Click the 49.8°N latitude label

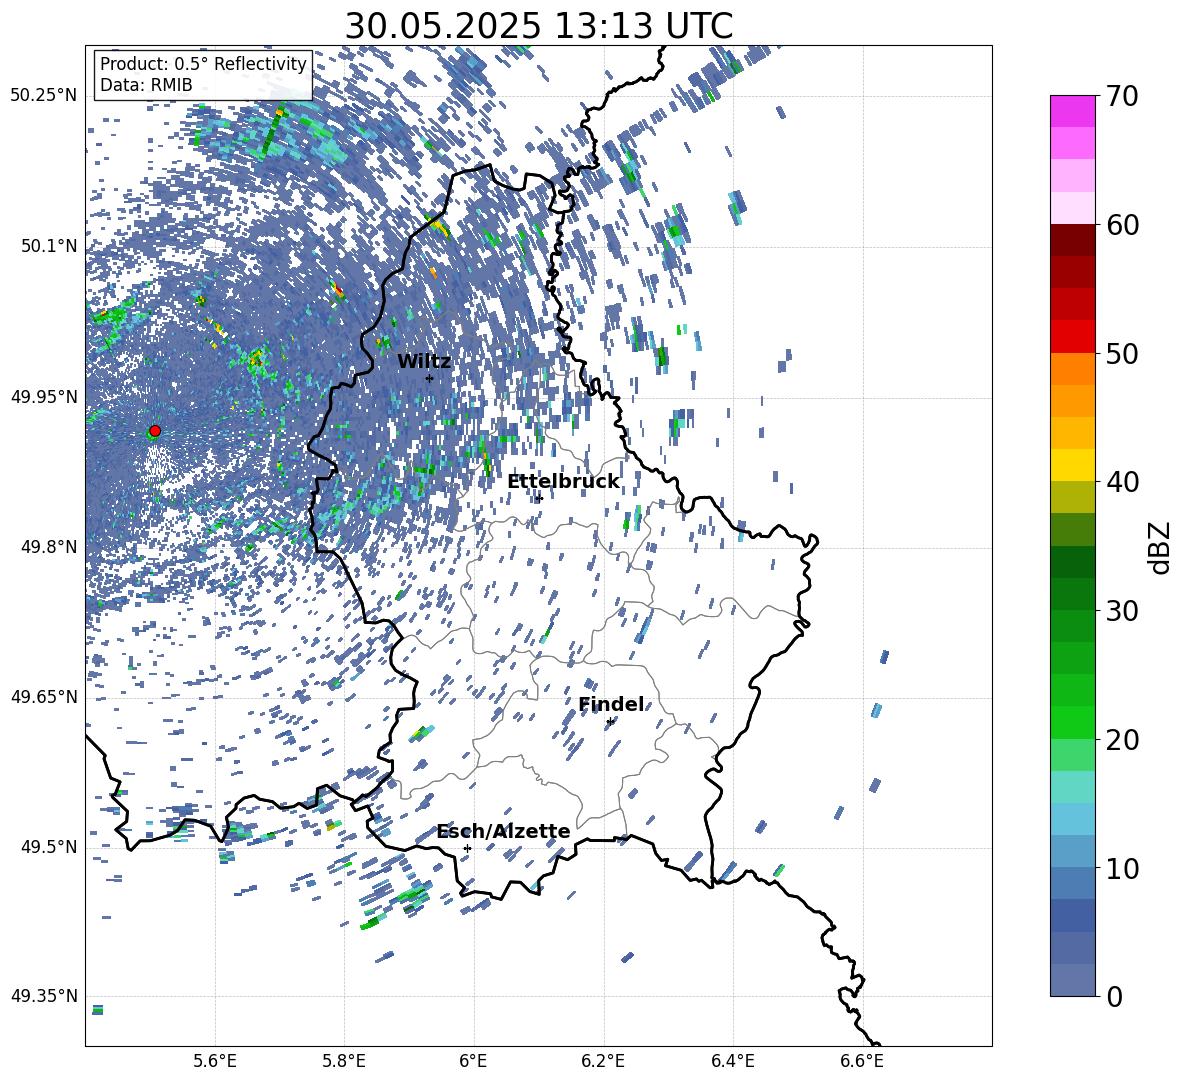coord(48,547)
